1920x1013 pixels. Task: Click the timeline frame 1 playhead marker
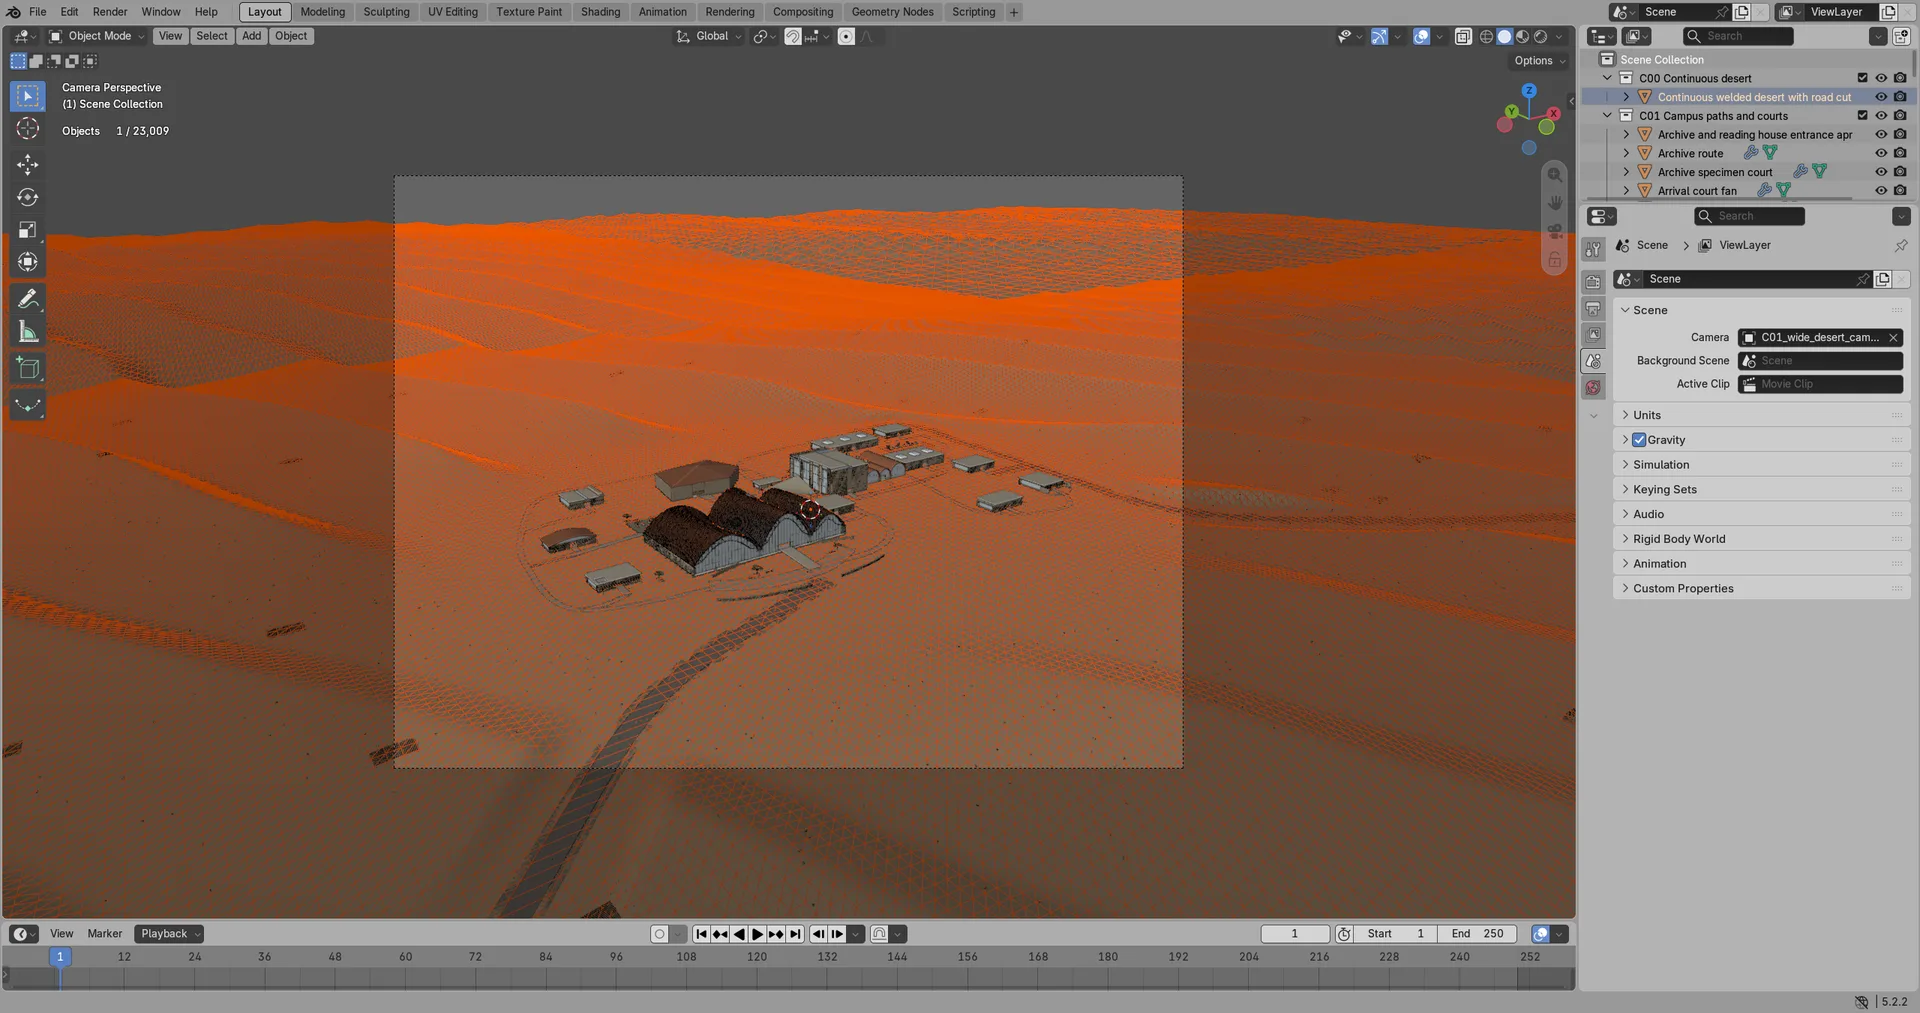60,957
